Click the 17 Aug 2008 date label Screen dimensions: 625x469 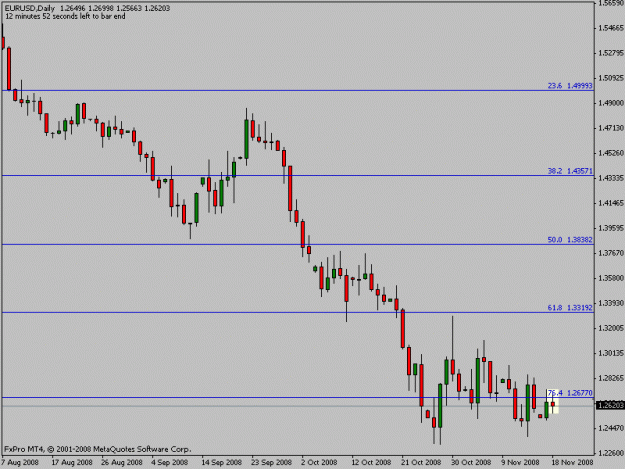coord(72,463)
